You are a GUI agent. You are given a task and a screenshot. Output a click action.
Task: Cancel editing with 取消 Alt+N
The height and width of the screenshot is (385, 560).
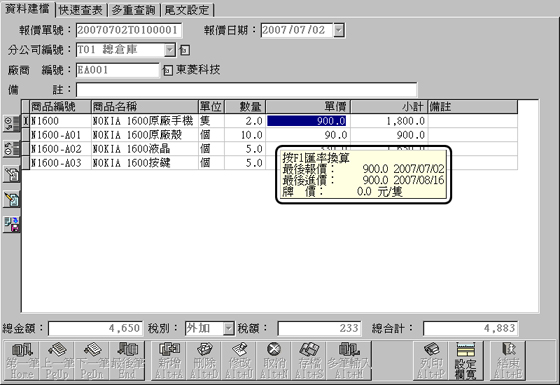(x=274, y=361)
